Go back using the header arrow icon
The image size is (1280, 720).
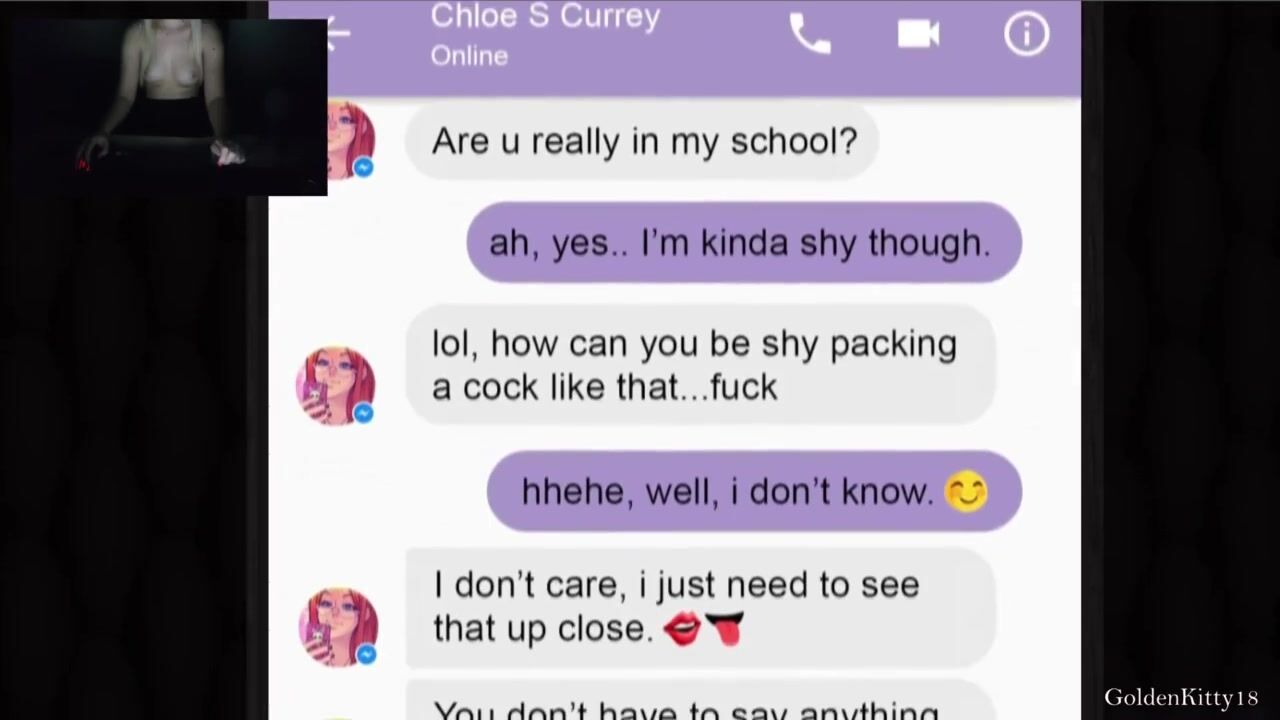[339, 33]
